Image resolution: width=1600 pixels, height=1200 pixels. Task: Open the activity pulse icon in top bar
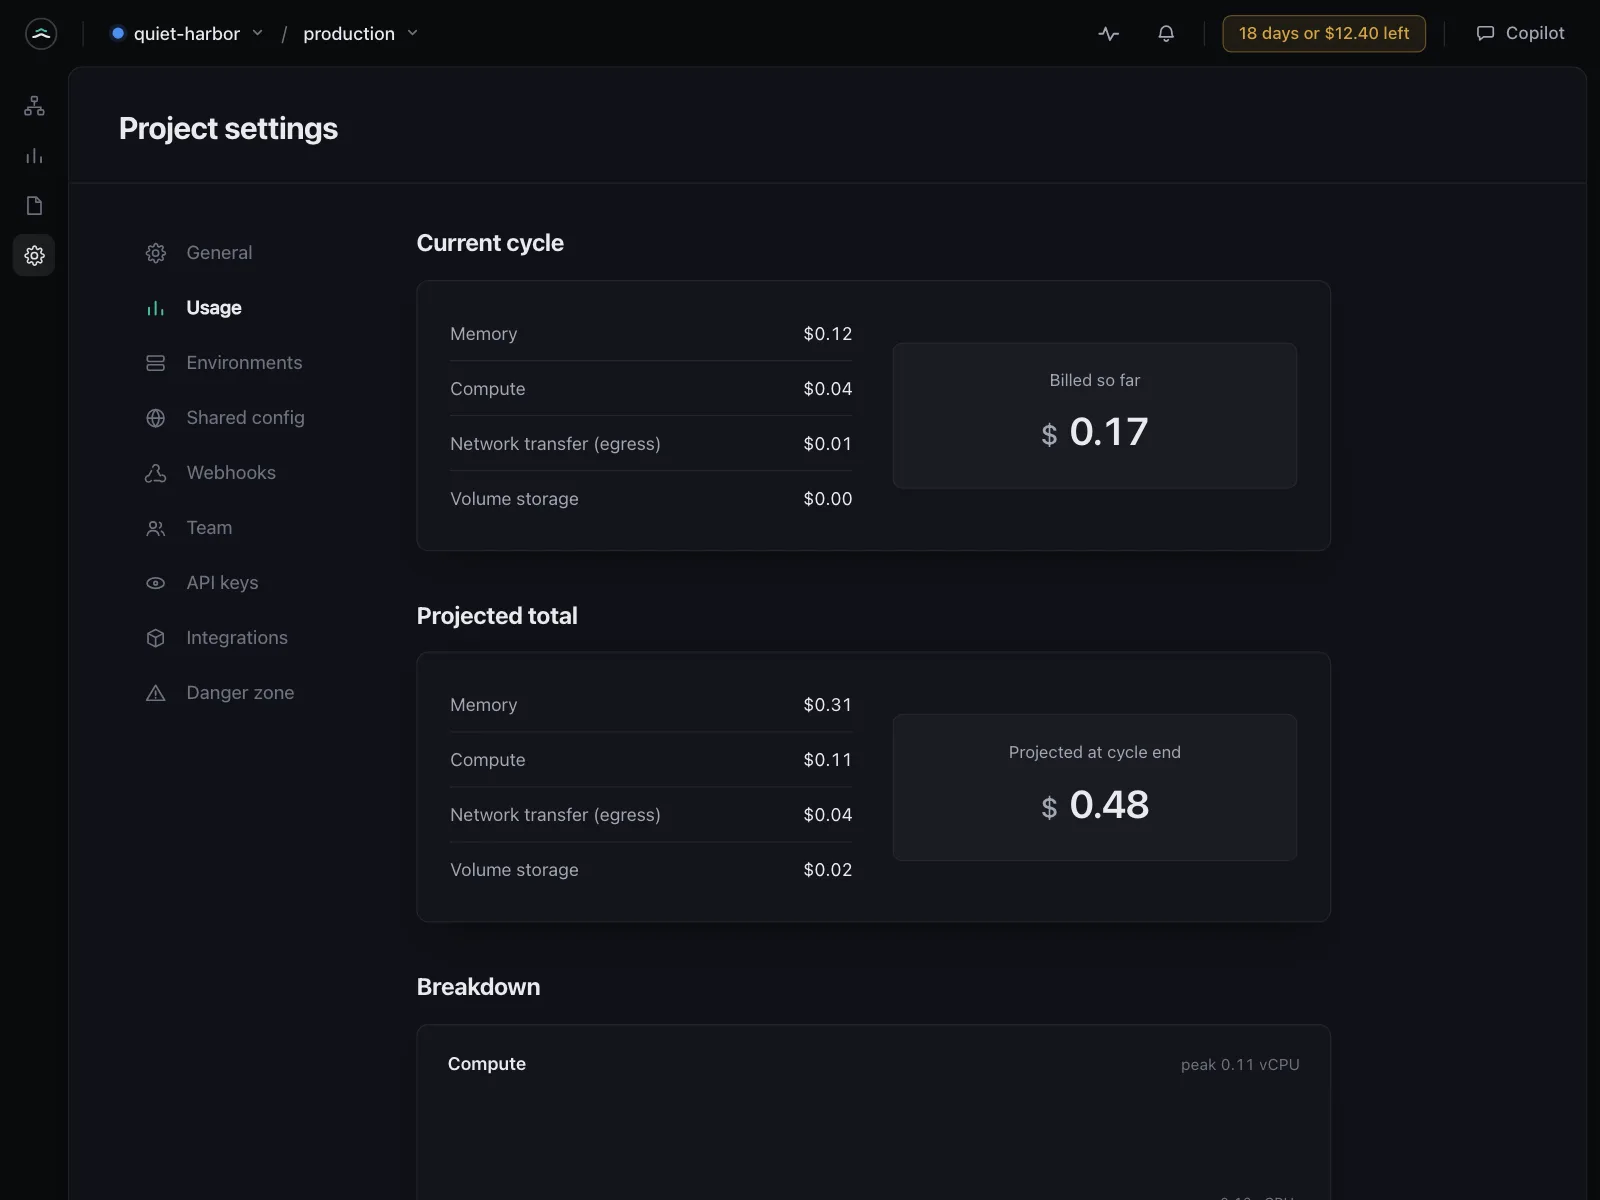[1108, 33]
